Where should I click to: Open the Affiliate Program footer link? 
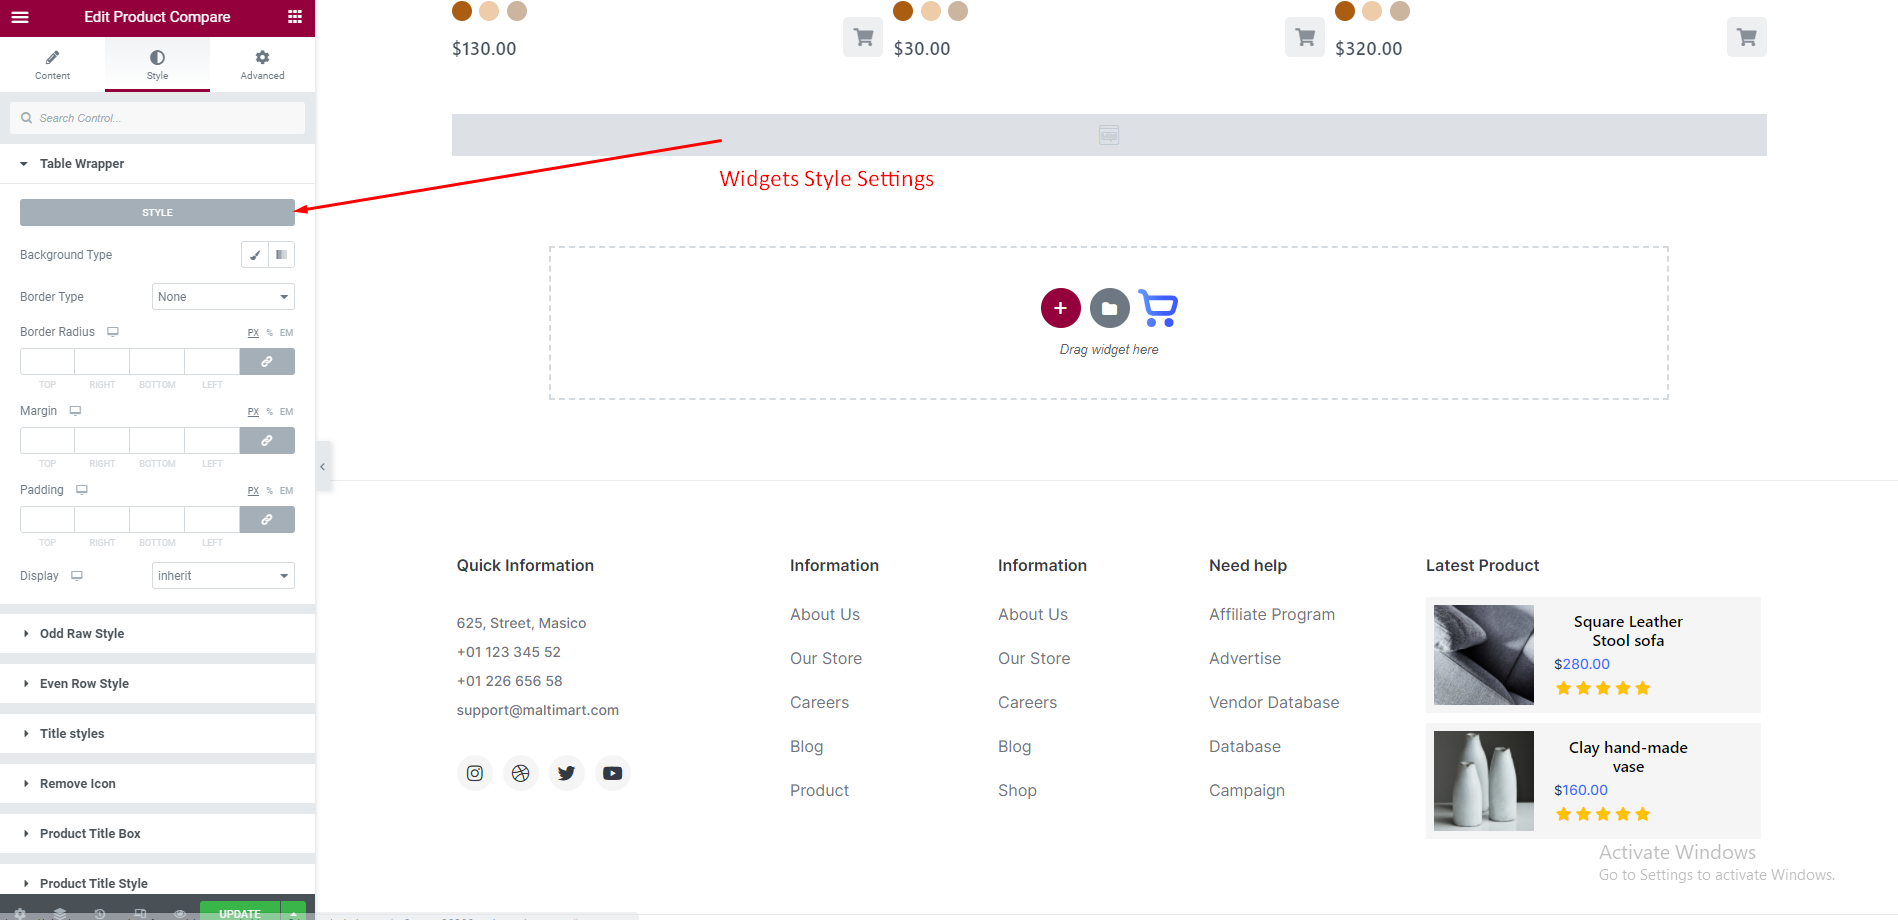tap(1271, 614)
